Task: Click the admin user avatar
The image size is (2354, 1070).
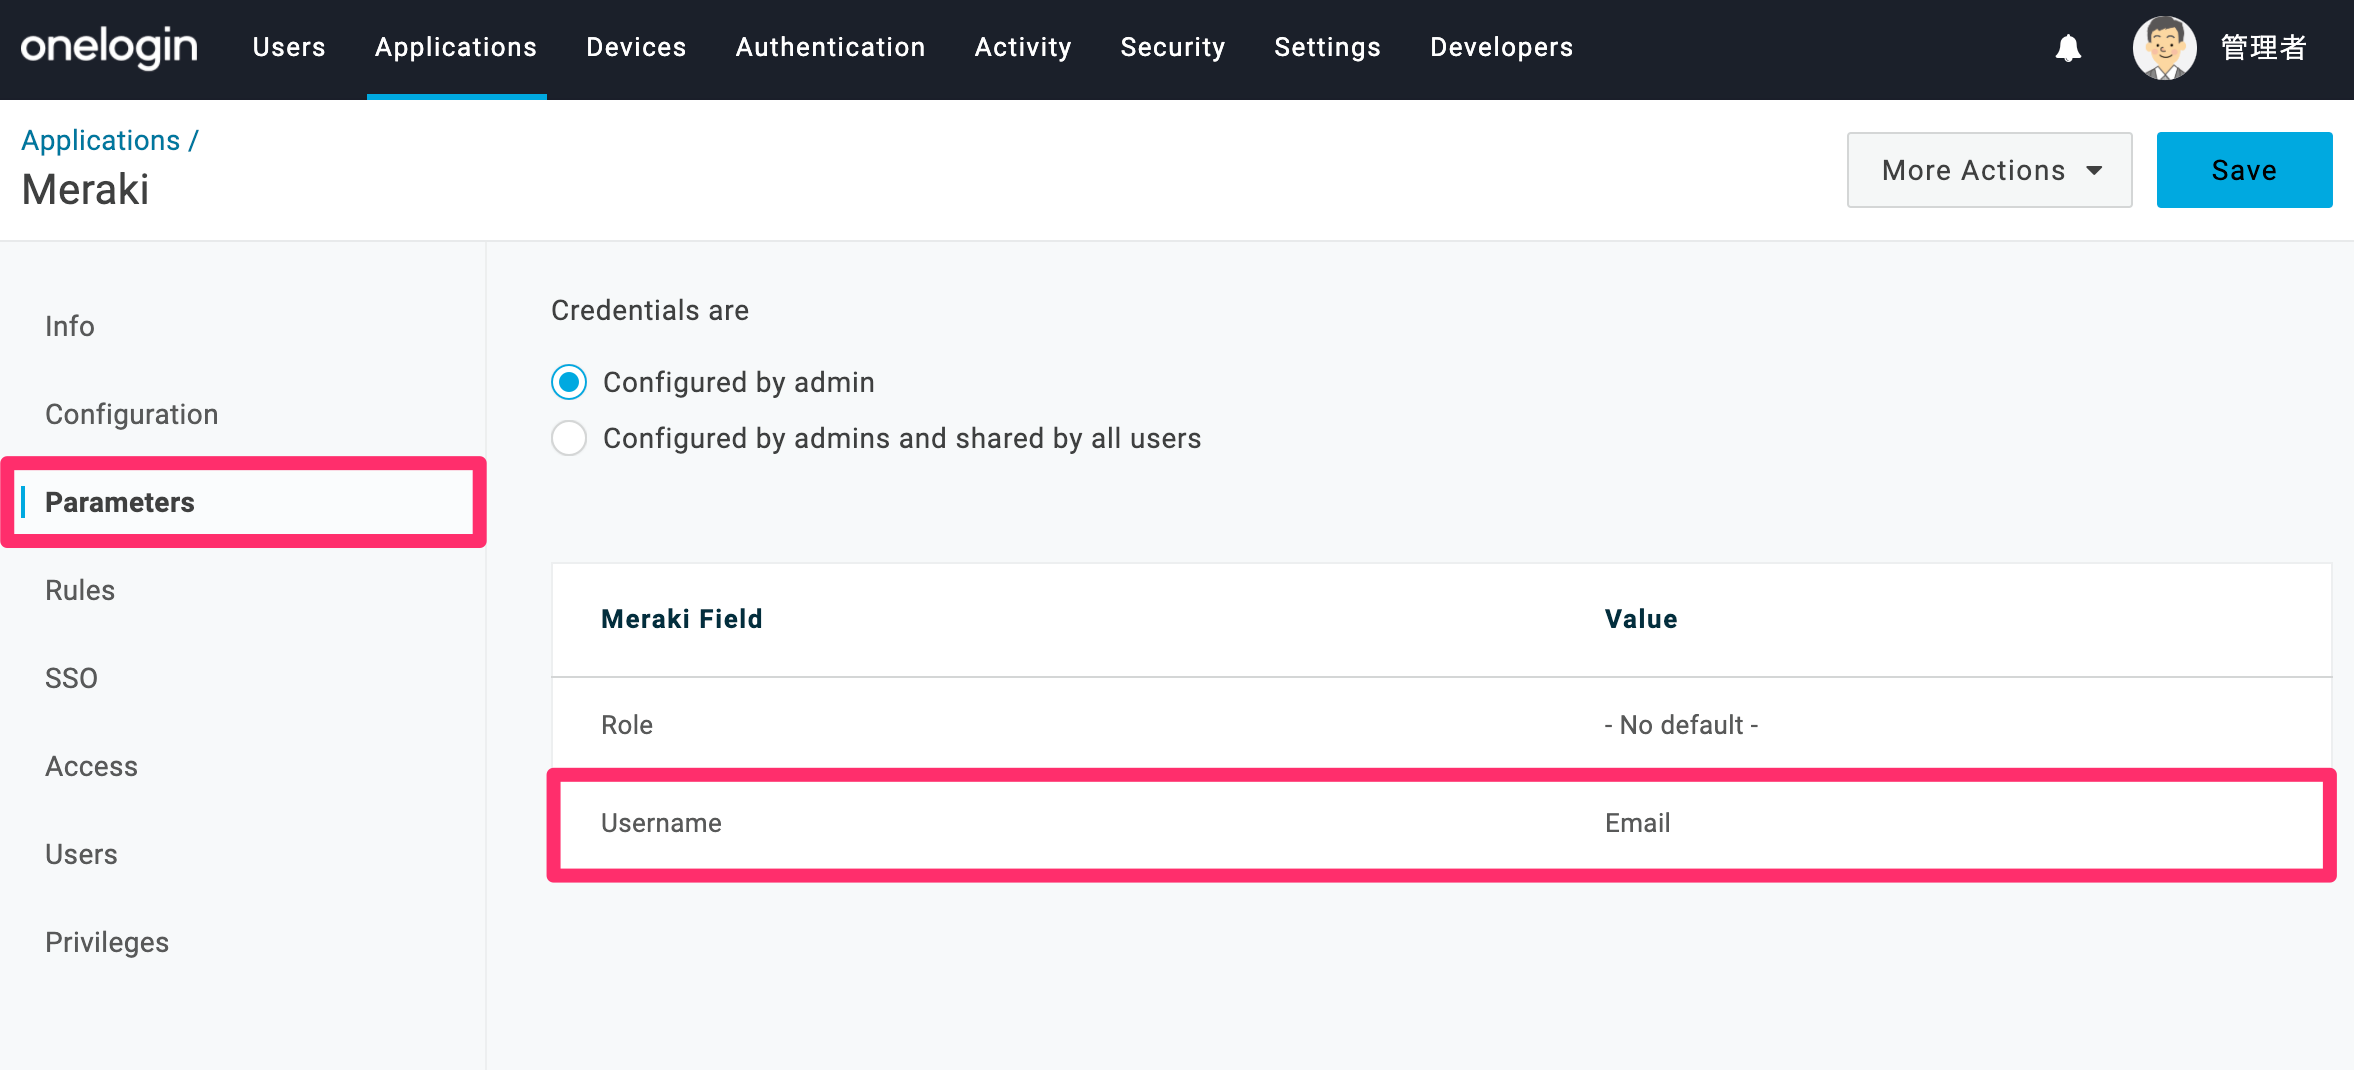Action: coord(2164,48)
